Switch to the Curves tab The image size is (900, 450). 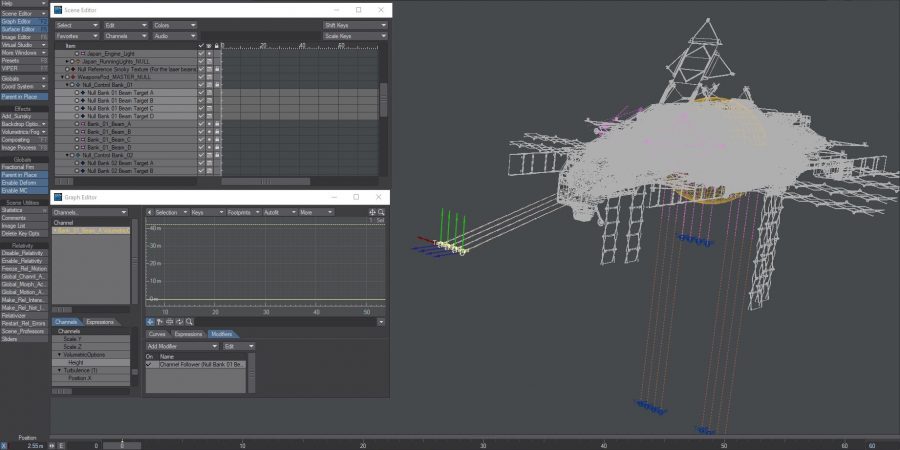click(x=157, y=334)
